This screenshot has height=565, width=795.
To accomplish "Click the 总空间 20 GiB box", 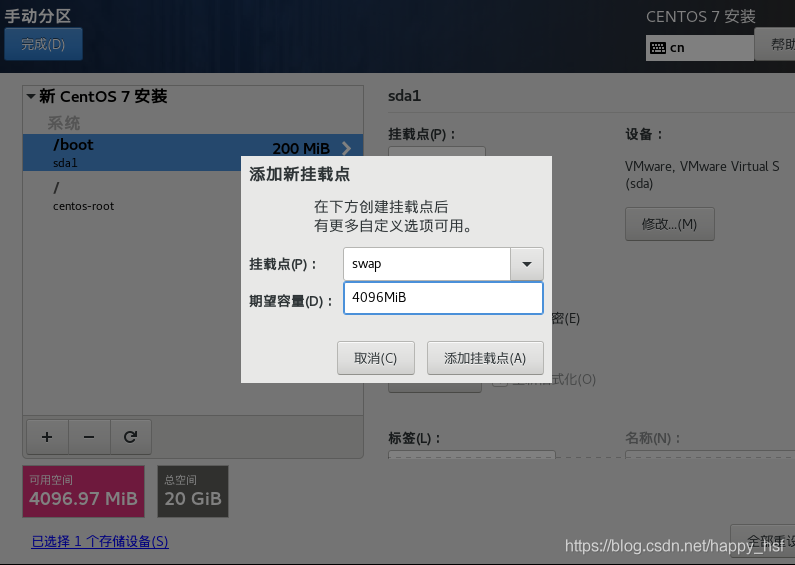I will point(193,491).
